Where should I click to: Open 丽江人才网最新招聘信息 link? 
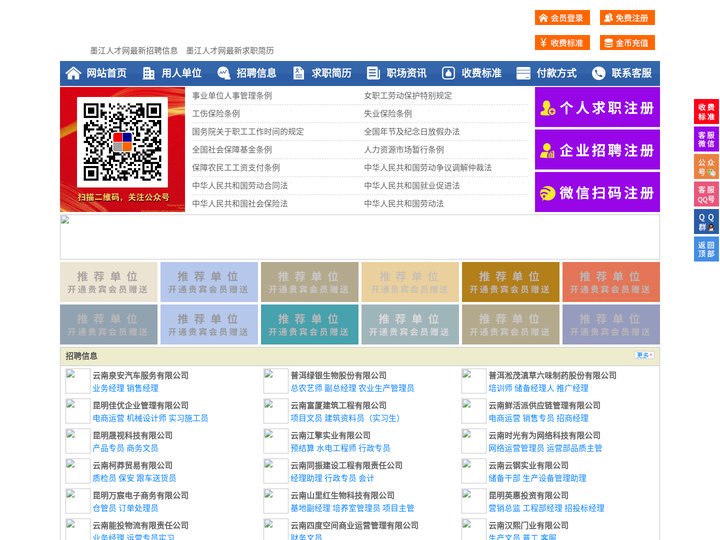134,51
